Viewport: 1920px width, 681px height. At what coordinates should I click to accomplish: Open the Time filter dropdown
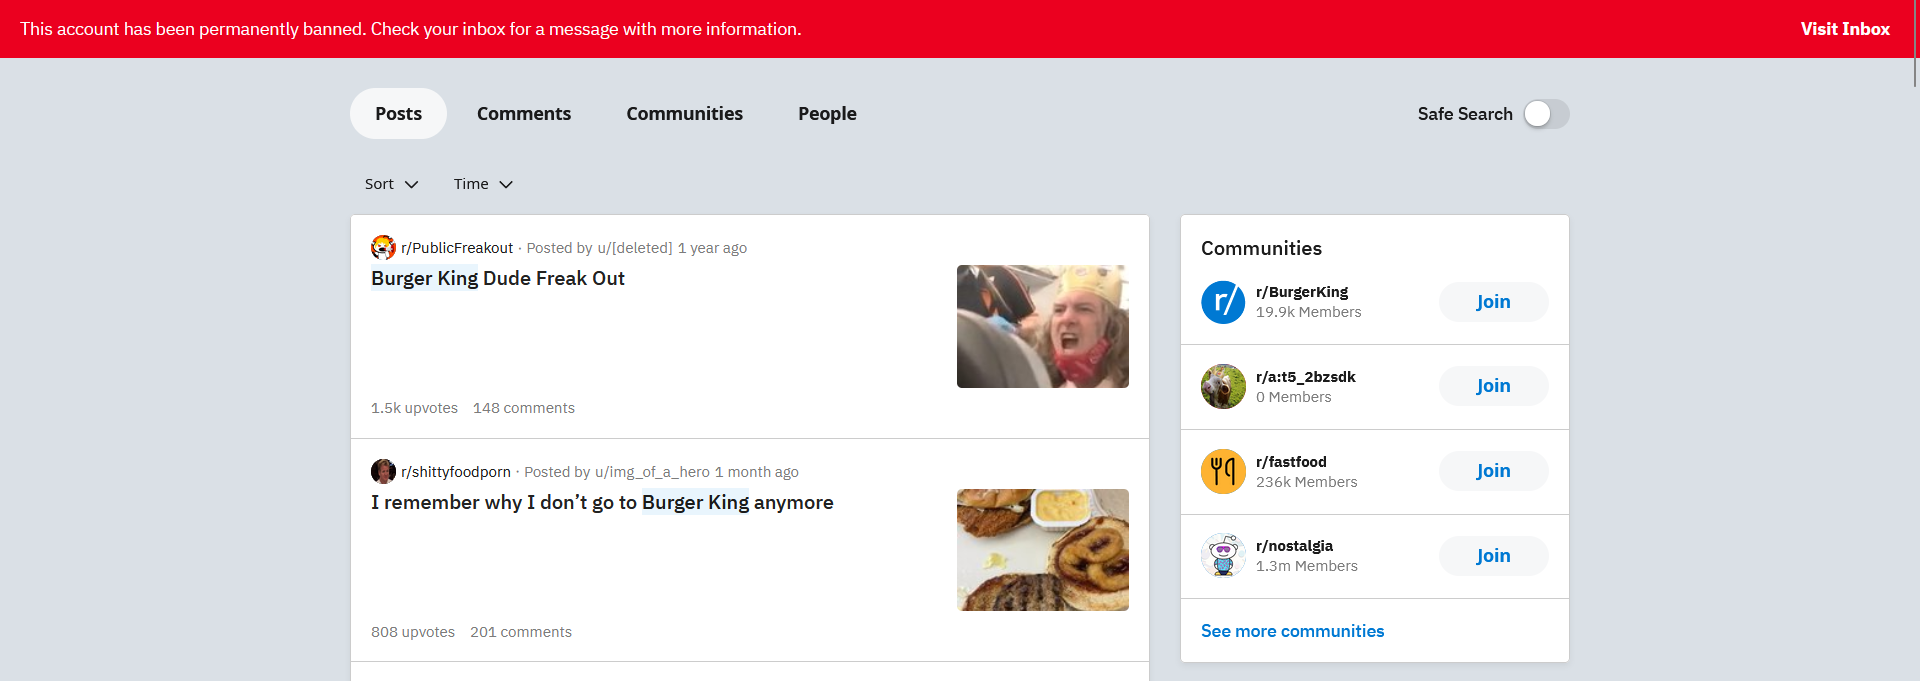click(x=483, y=184)
